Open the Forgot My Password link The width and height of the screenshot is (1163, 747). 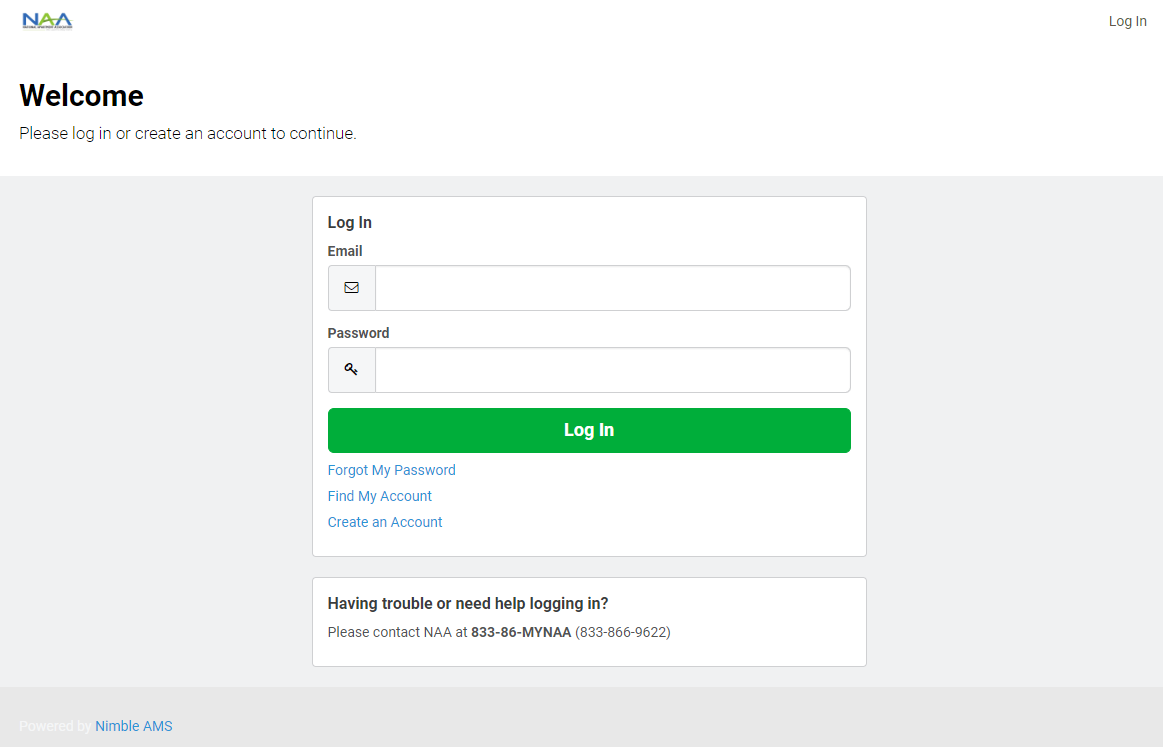tap(391, 470)
